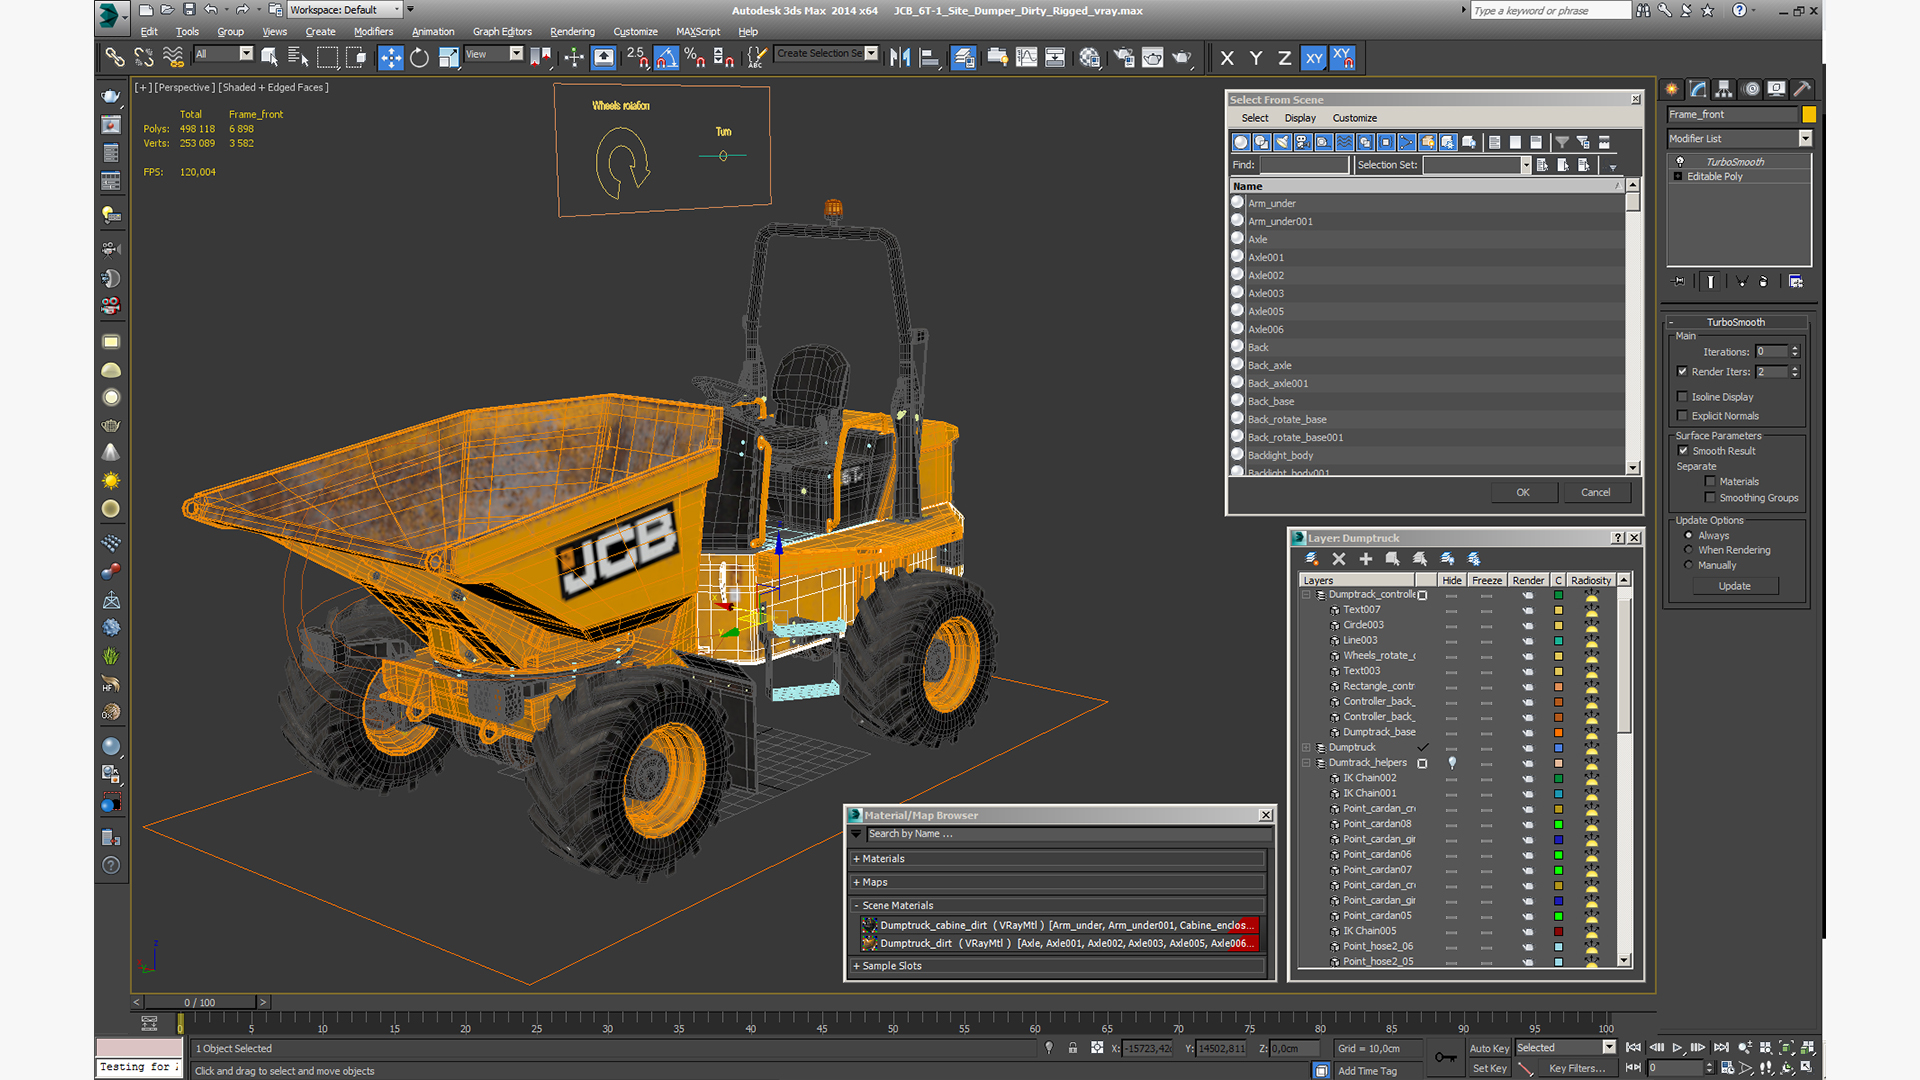
Task: Choose the Select and Scale tool
Action: pos(448,58)
